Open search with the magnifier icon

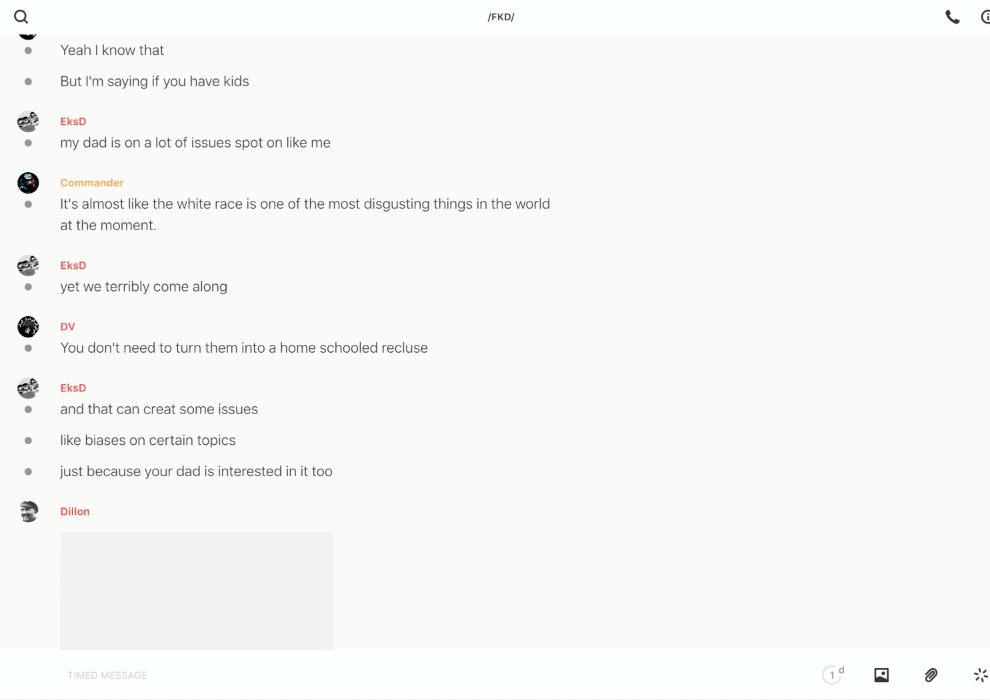[x=21, y=17]
